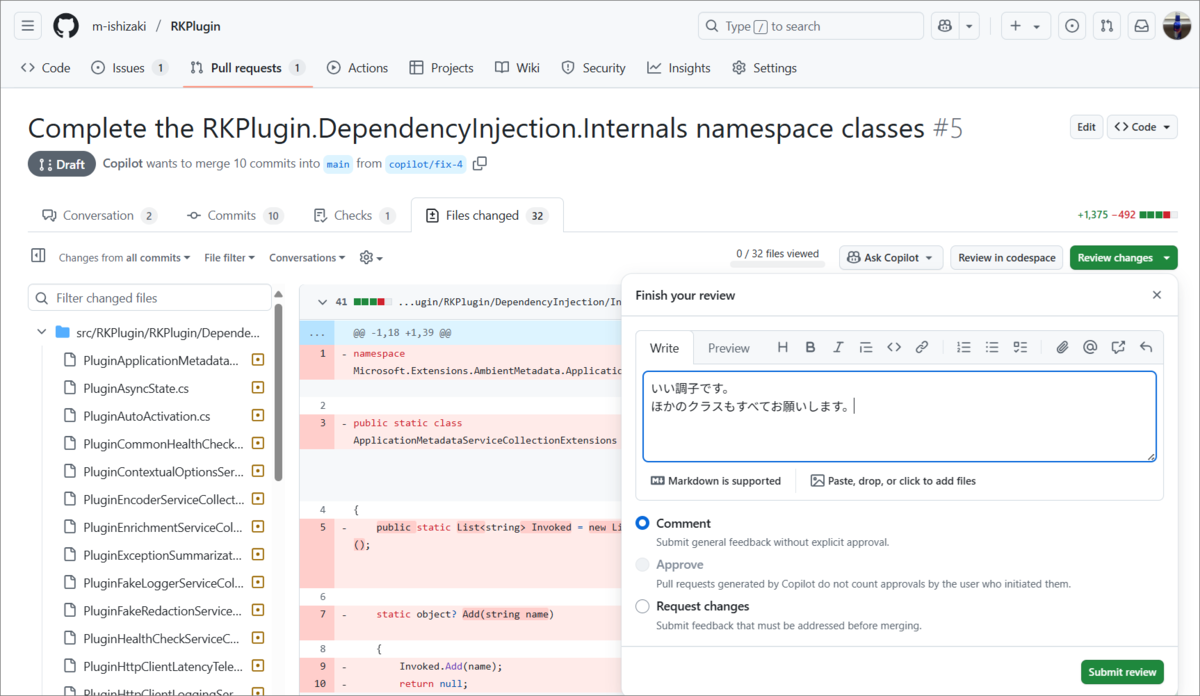Focus the review comment text area
The image size is (1200, 696).
(899, 417)
